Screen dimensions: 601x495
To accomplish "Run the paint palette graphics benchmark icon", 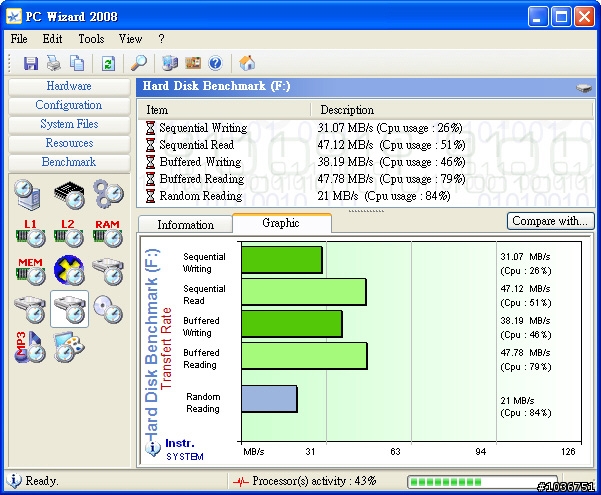I will point(69,347).
